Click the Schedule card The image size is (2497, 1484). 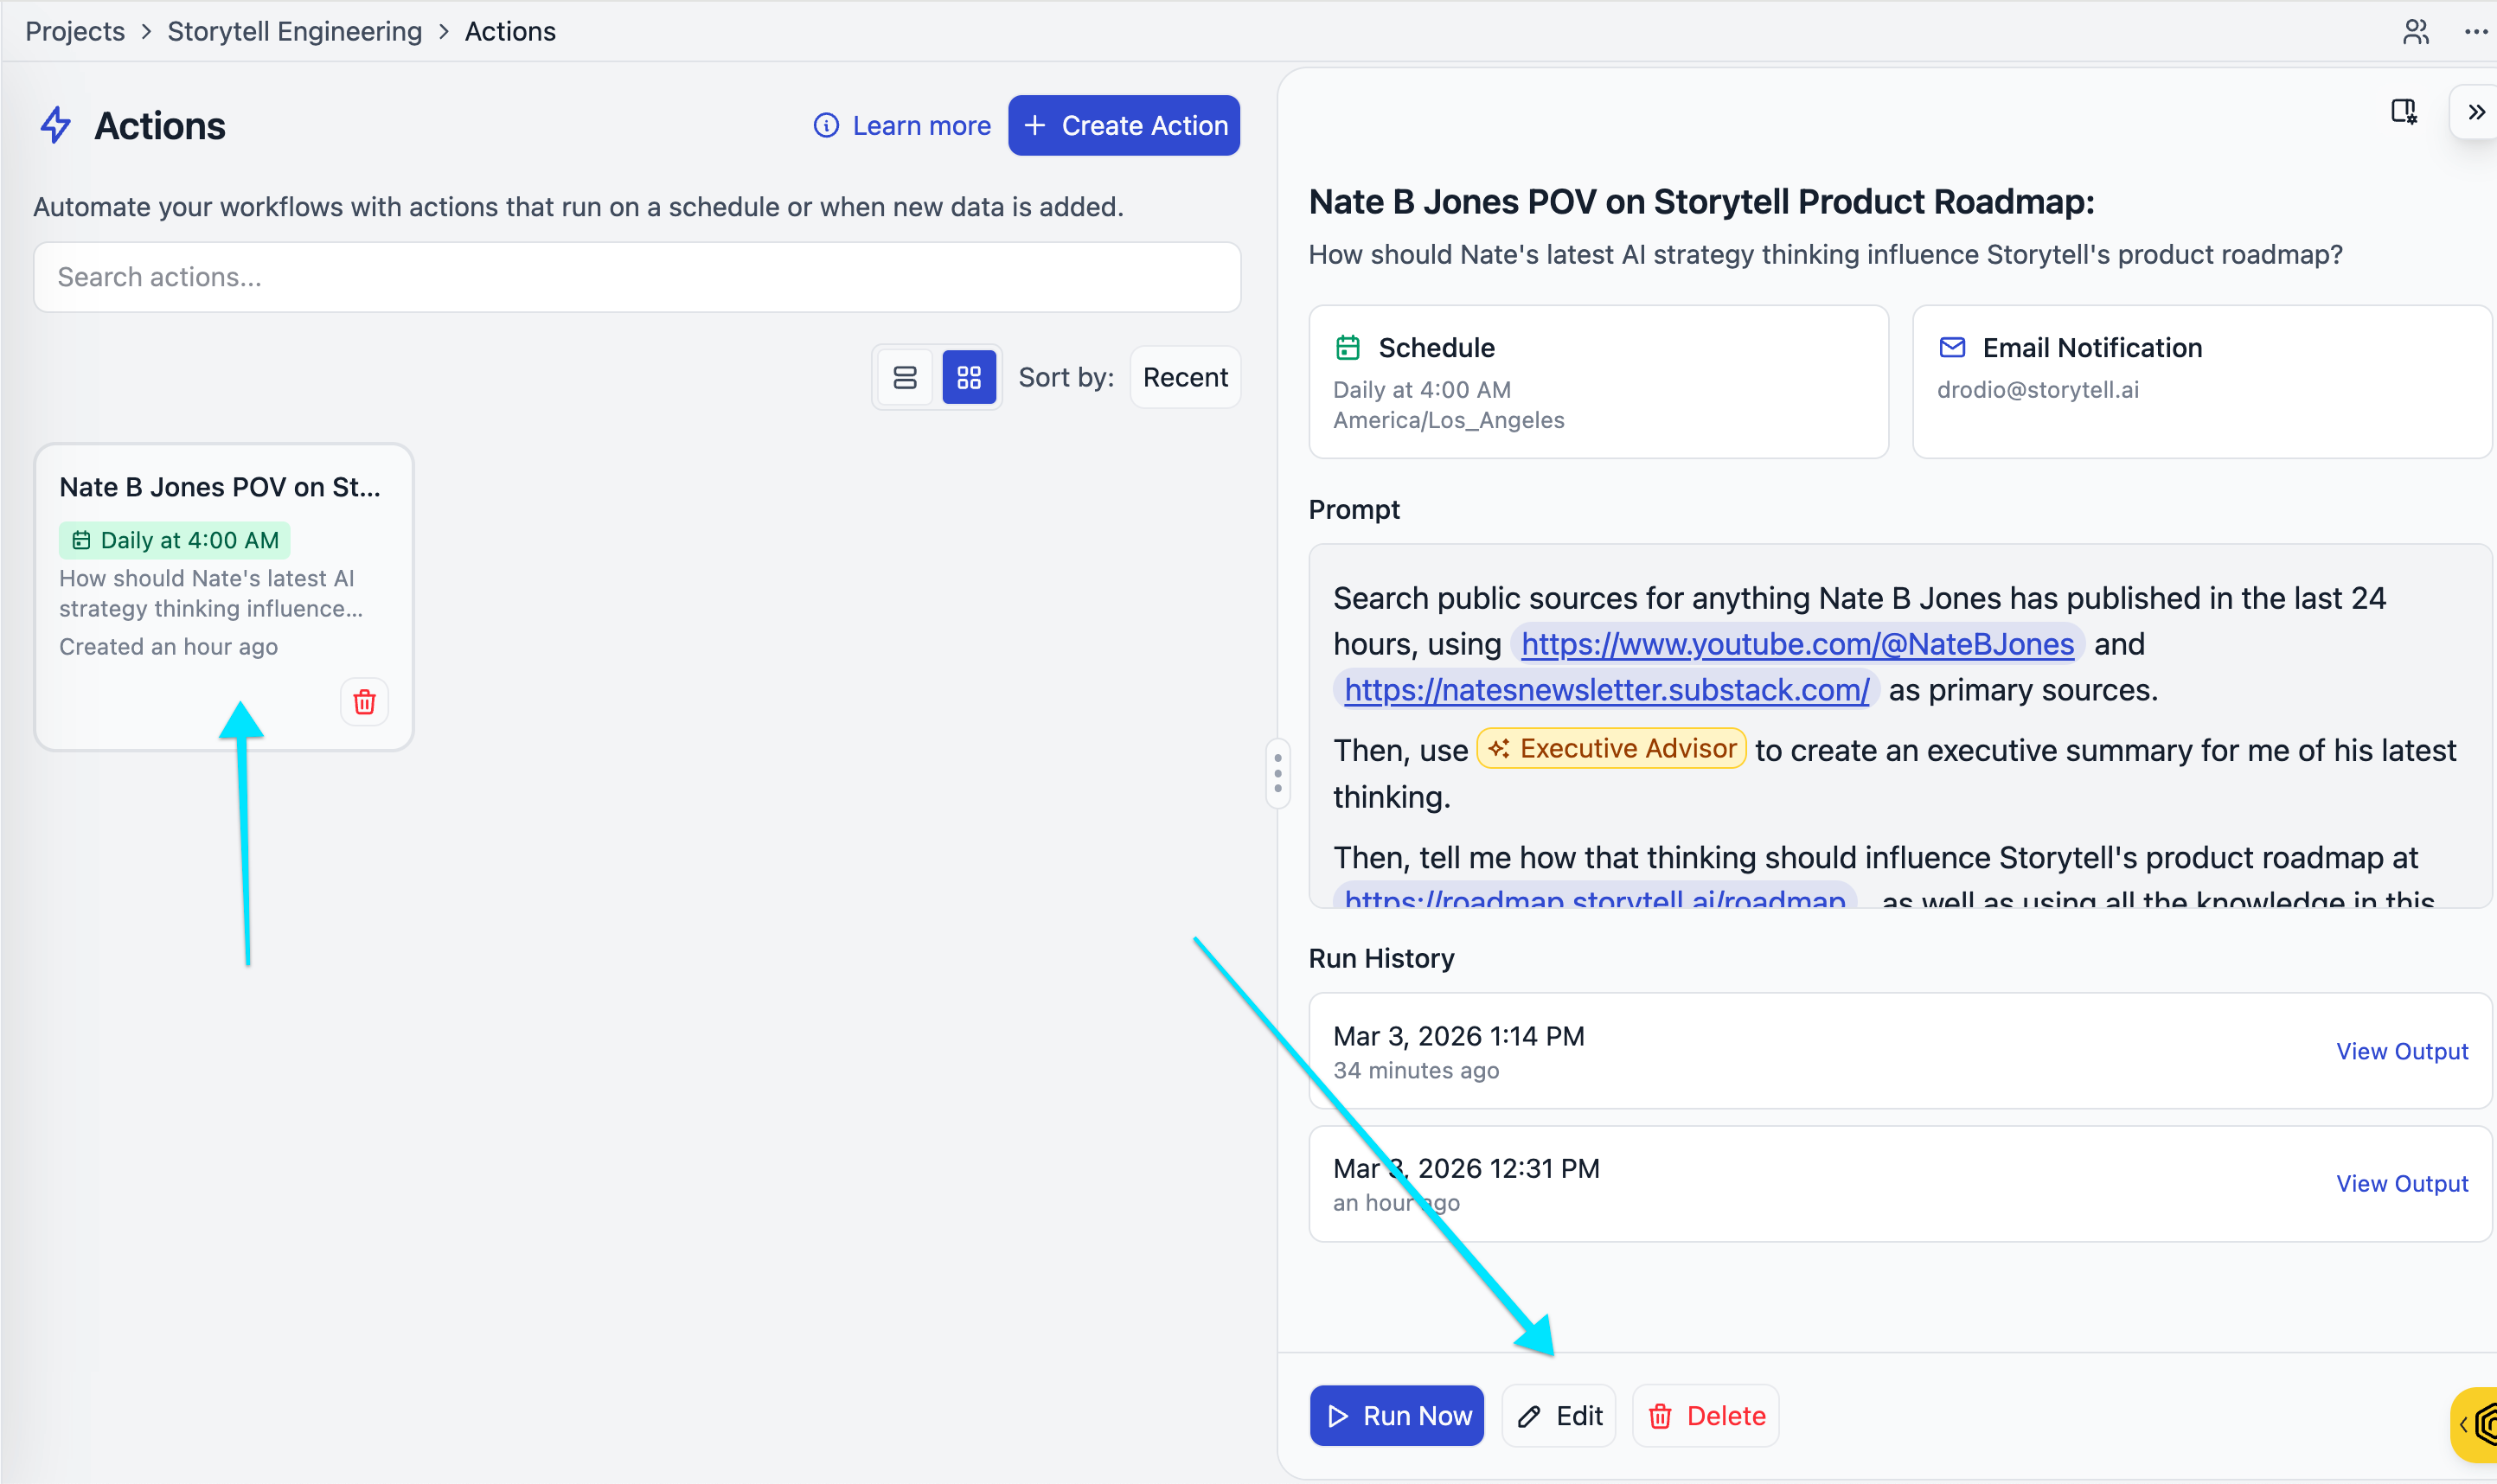(1598, 382)
